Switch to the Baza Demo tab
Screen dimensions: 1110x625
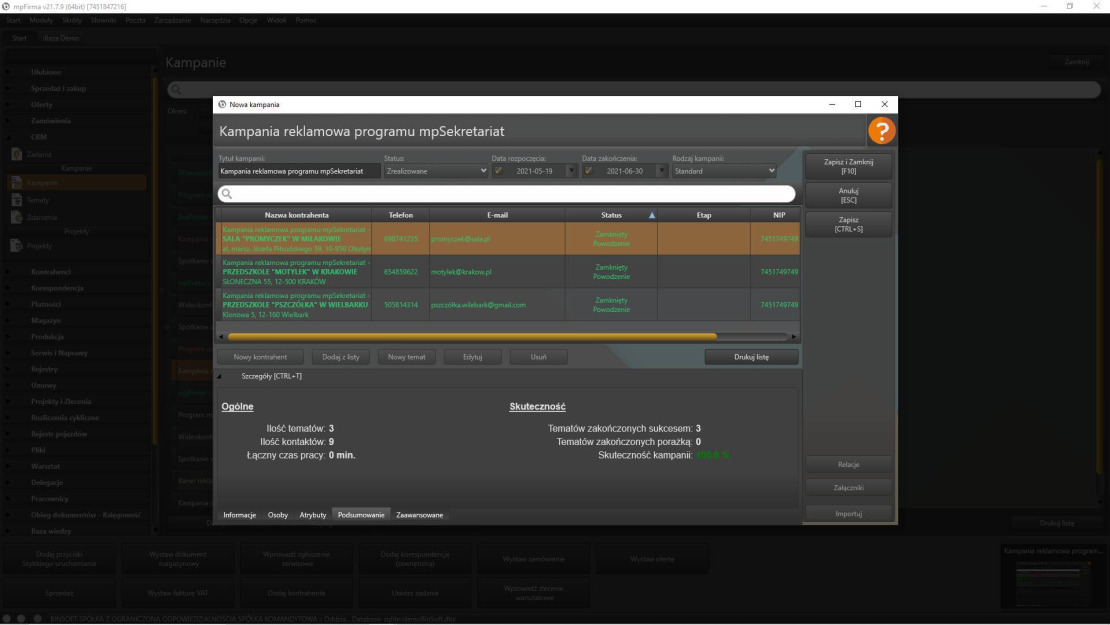tap(61, 38)
